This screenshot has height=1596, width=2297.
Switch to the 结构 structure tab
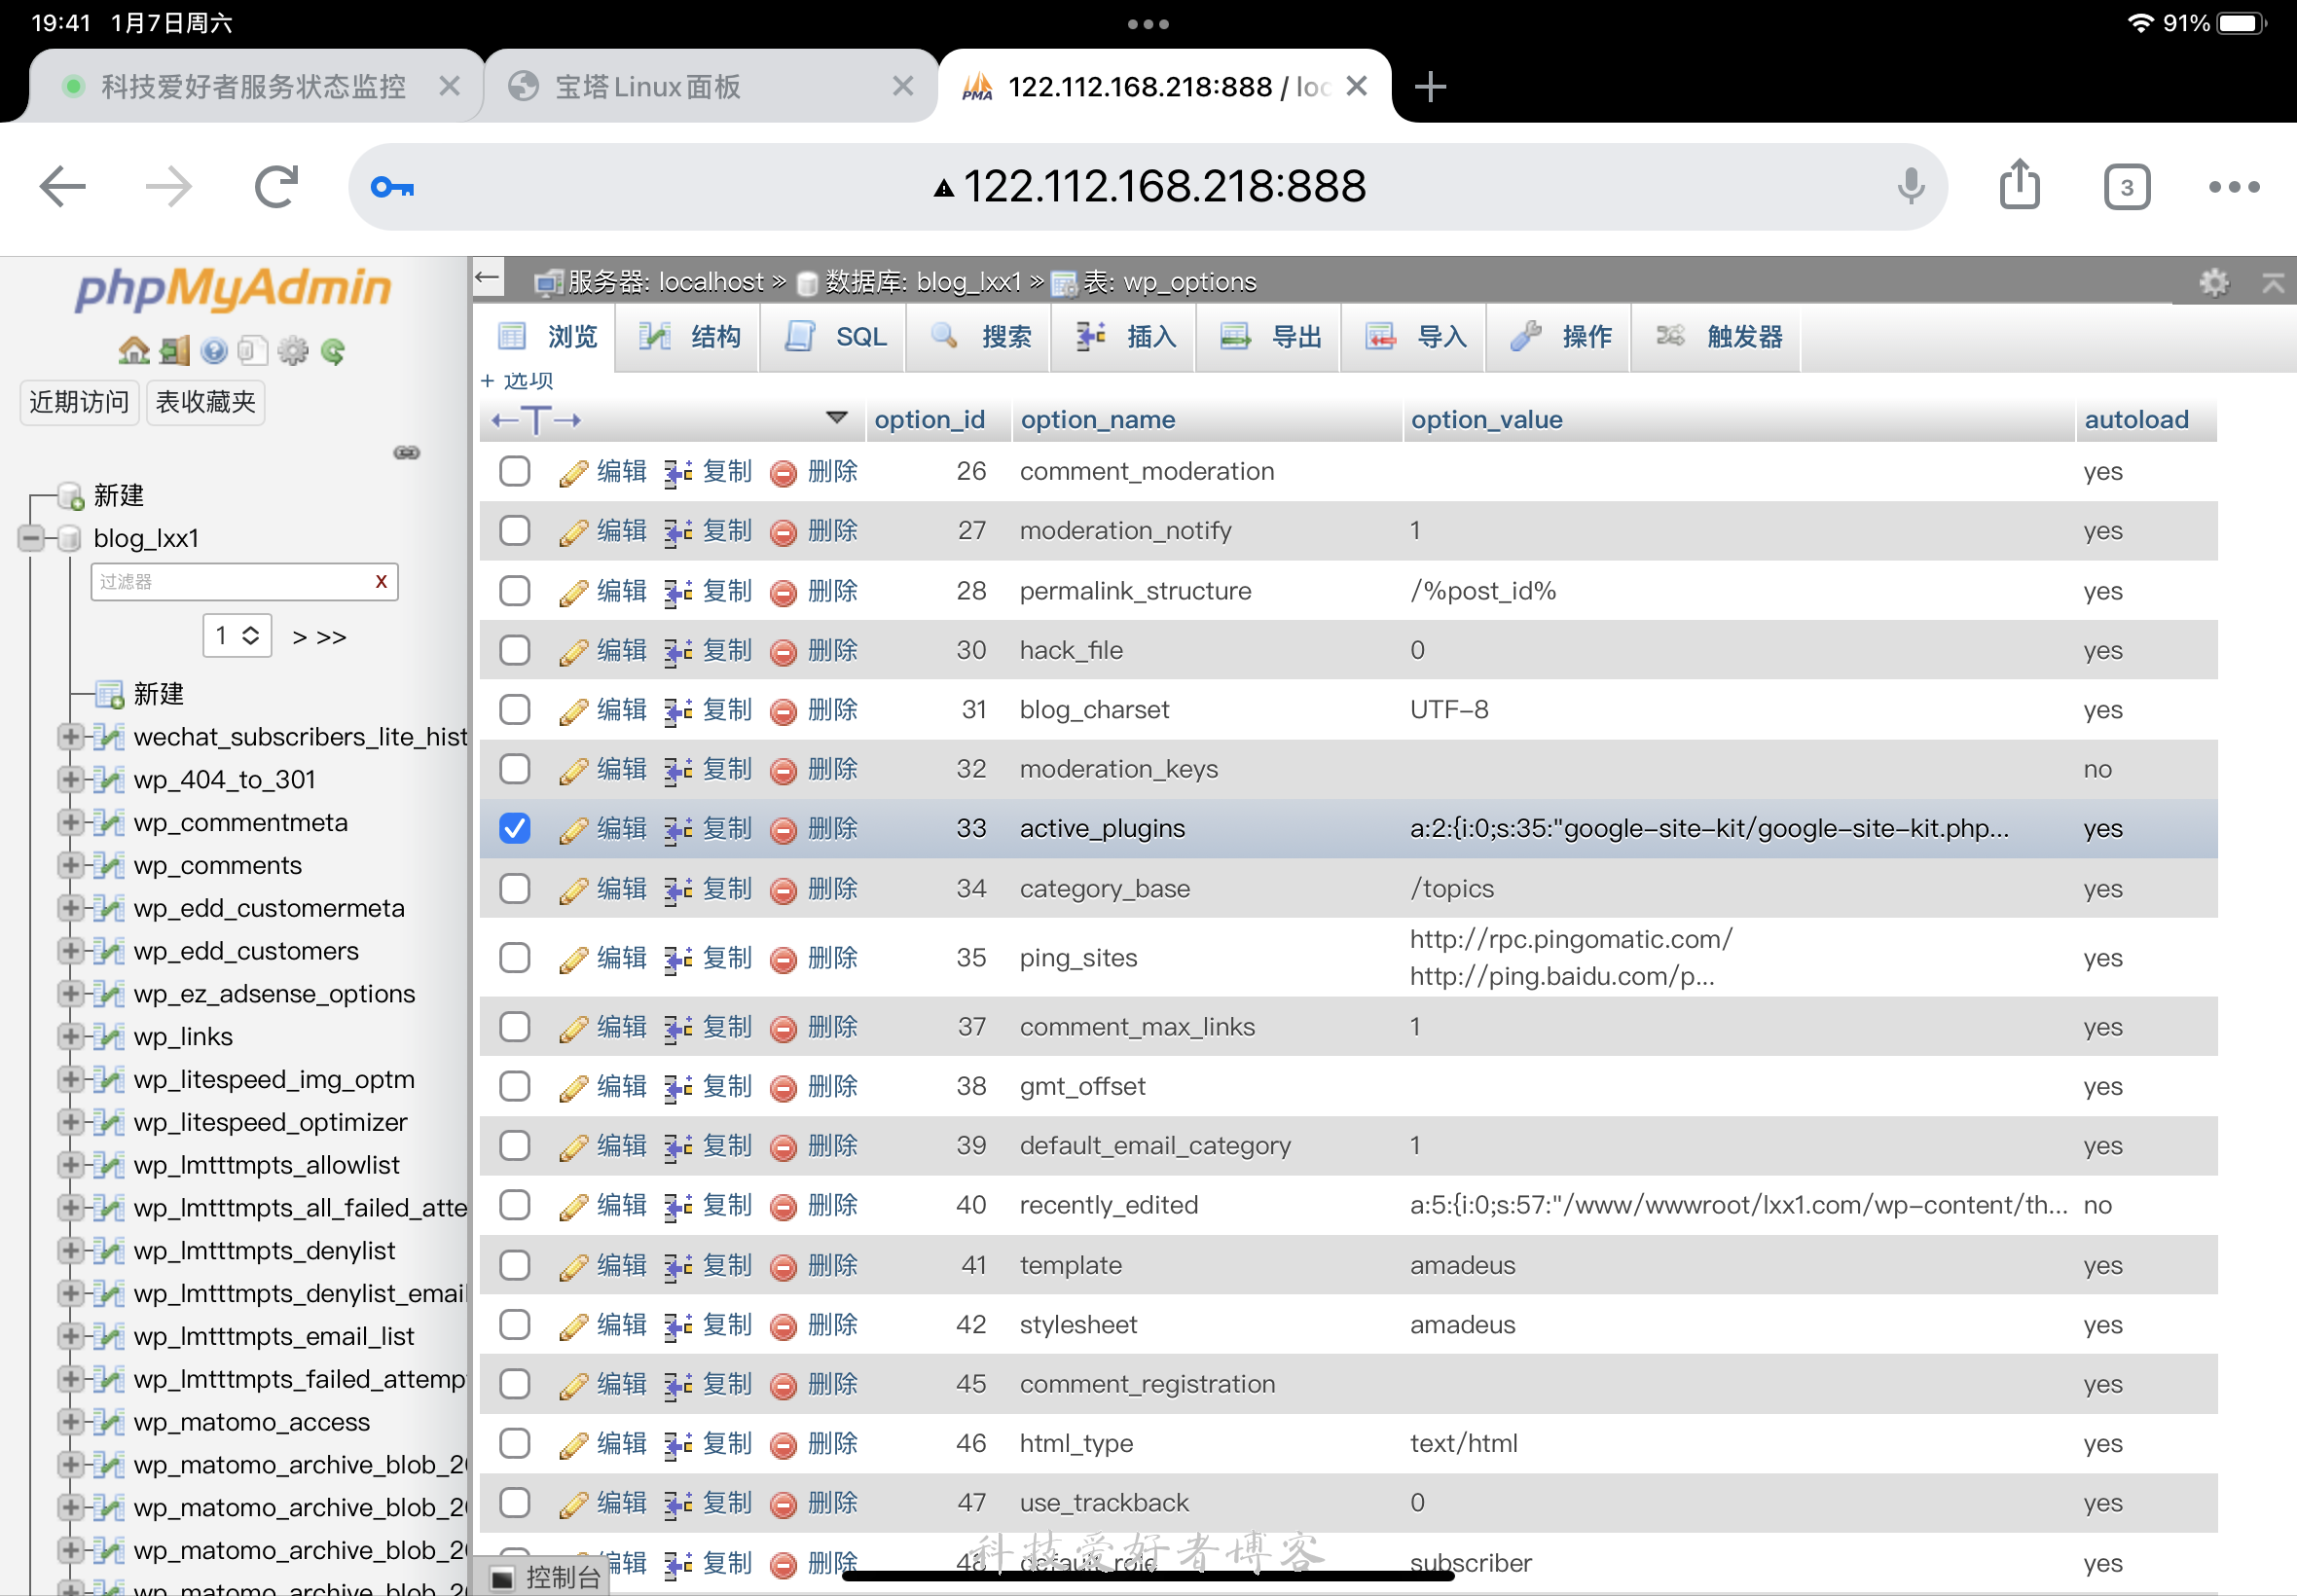click(x=688, y=337)
